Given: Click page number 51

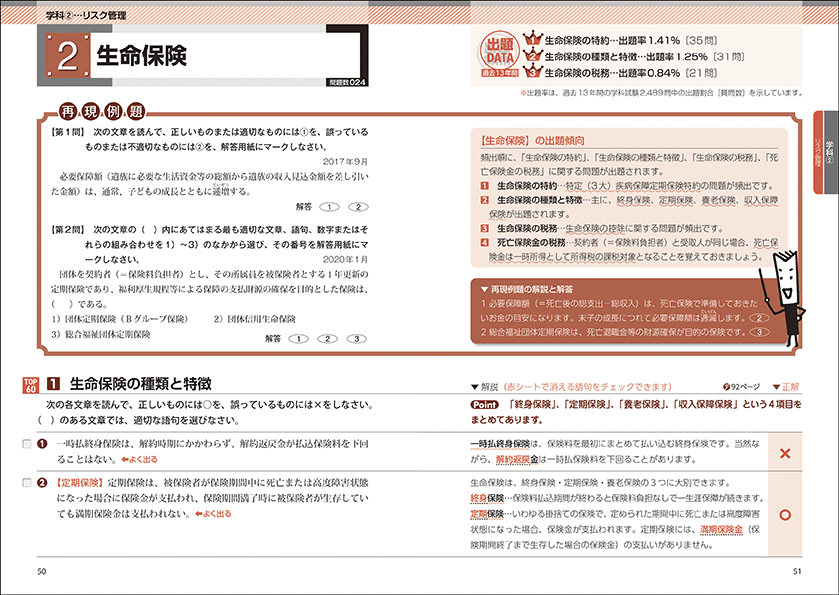Looking at the screenshot, I should click(x=797, y=571).
